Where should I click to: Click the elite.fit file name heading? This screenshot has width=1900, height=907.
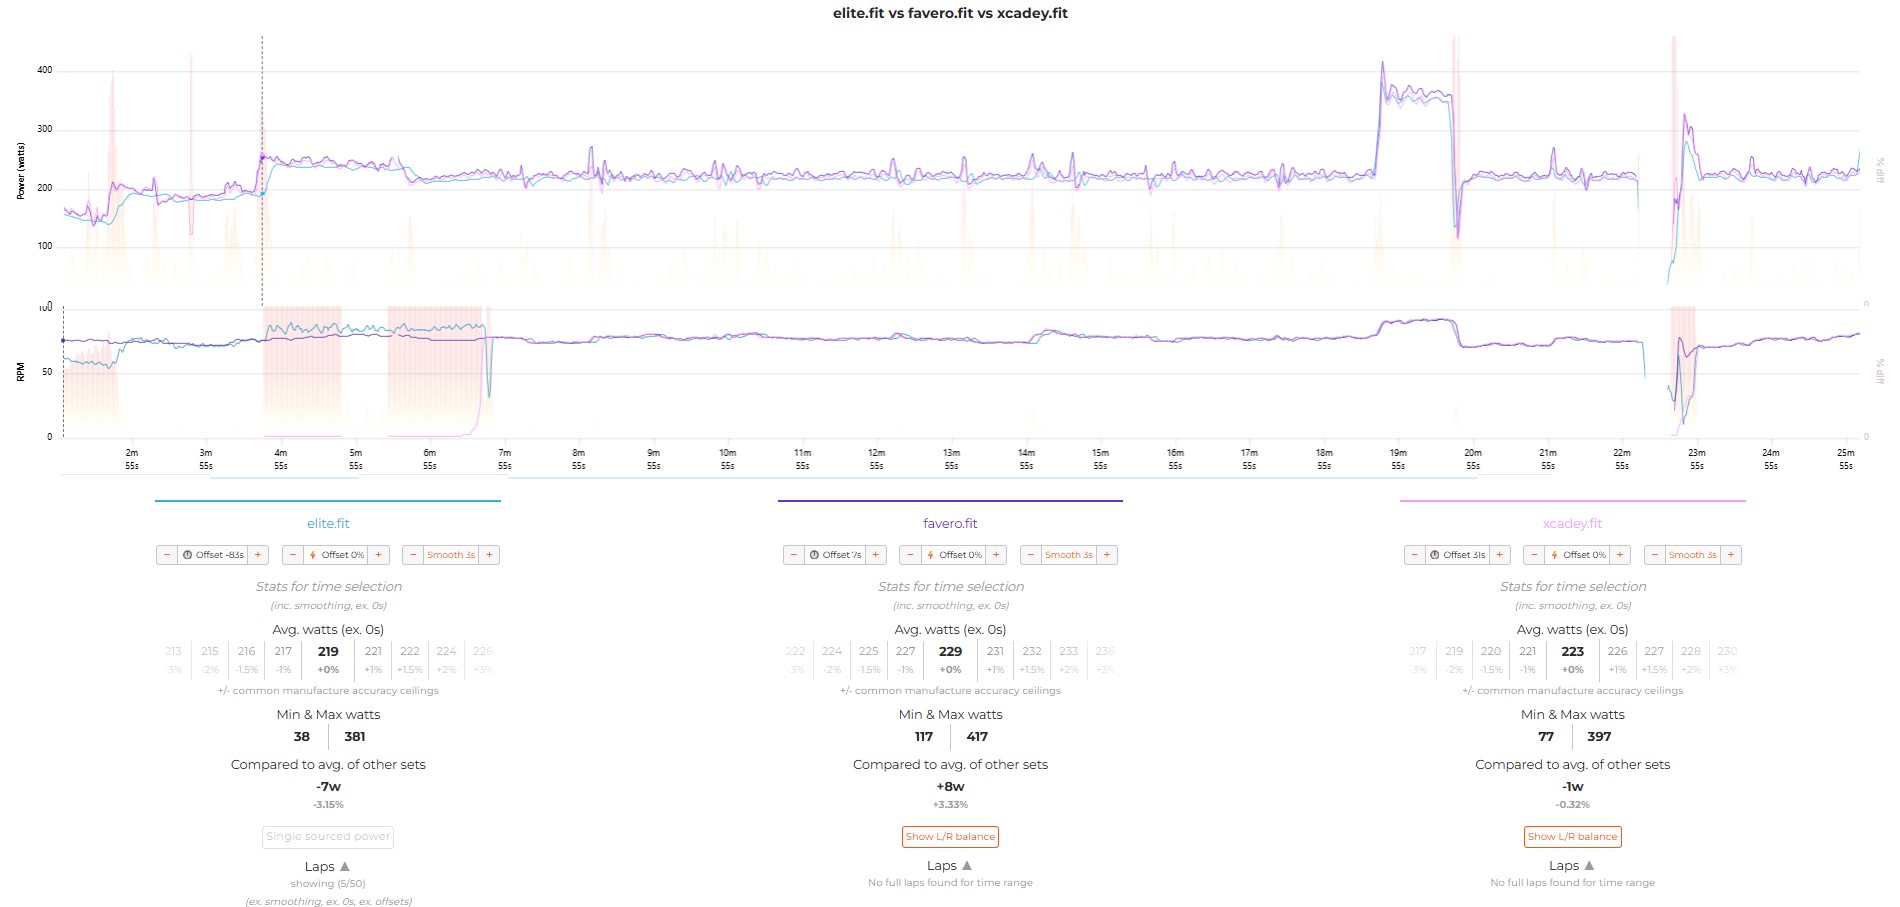(328, 524)
